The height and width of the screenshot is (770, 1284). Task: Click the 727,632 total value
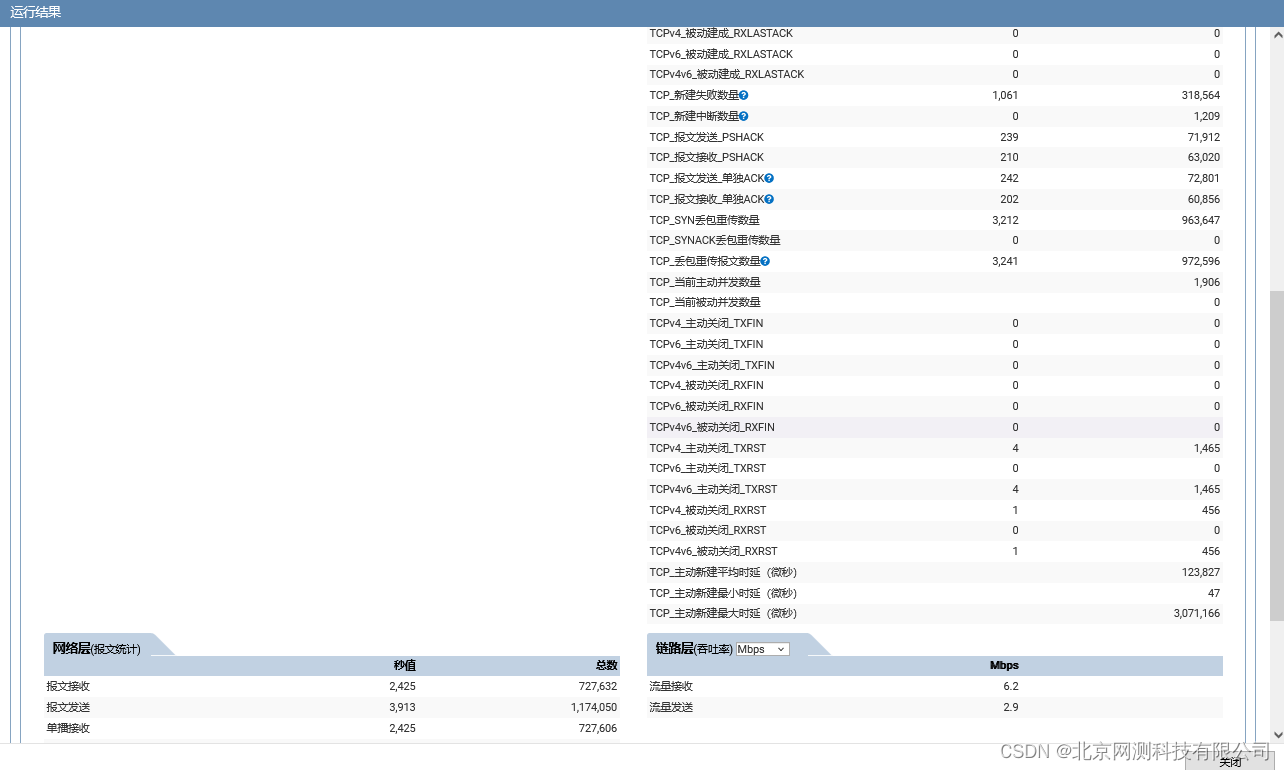point(598,686)
